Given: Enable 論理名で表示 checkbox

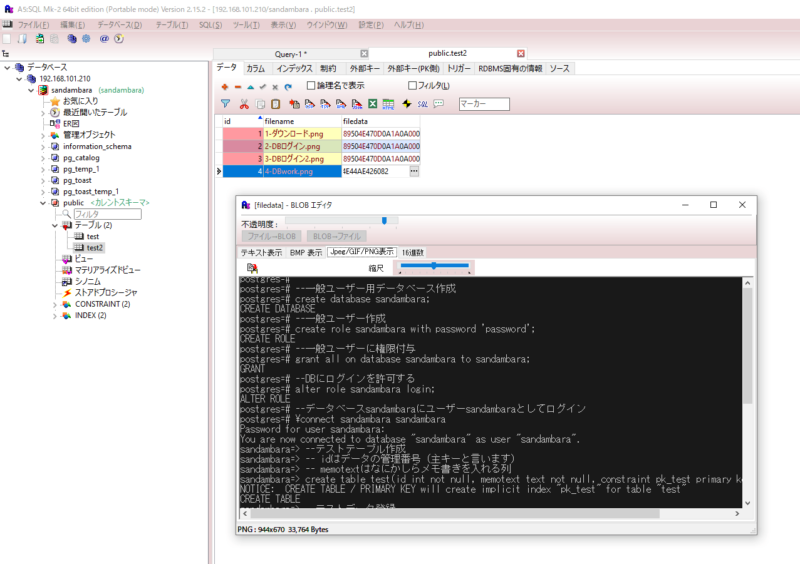Looking at the screenshot, I should click(311, 85).
